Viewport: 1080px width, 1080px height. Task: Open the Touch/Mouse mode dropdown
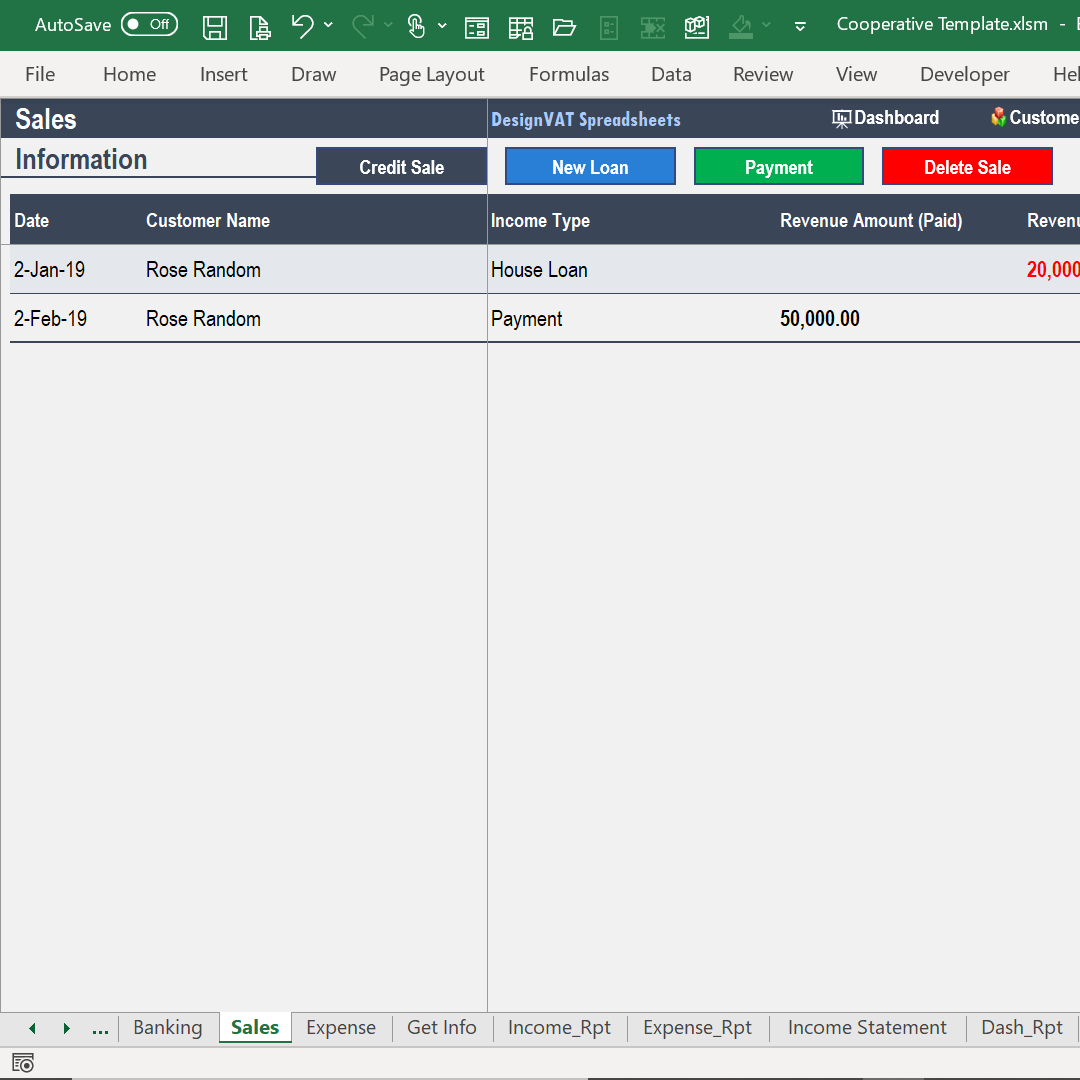pos(442,26)
